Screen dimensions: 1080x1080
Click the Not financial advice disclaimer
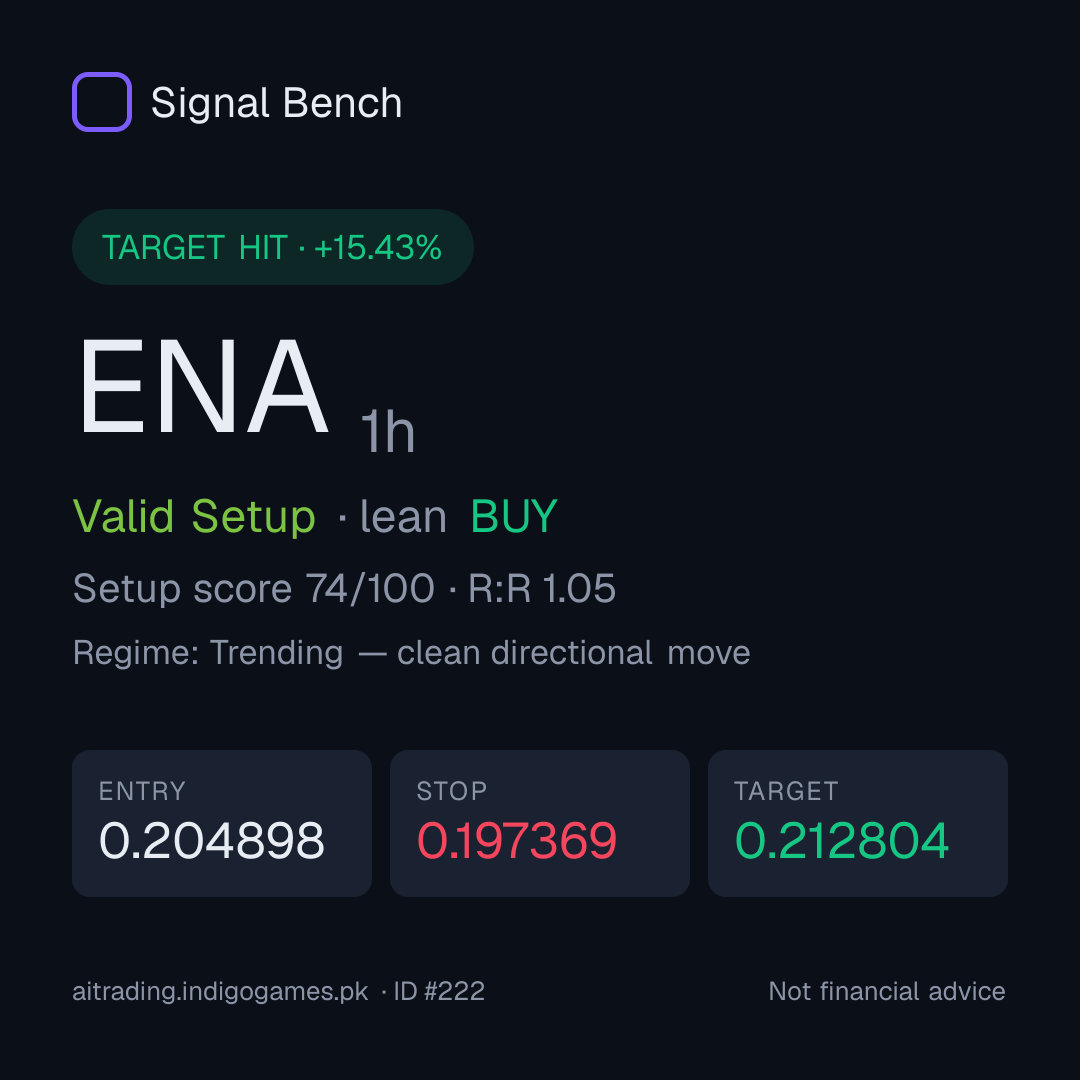pyautogui.click(x=887, y=992)
